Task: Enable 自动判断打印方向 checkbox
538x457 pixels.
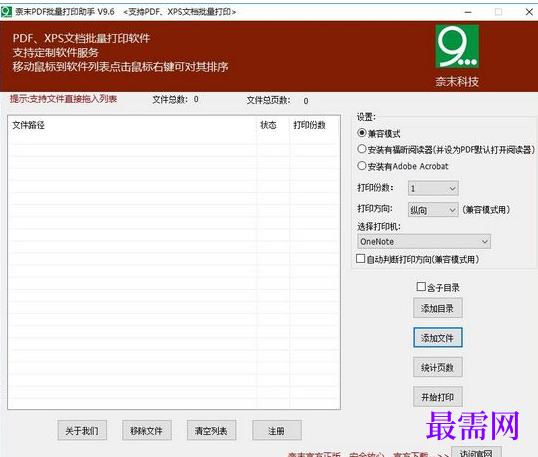Action: pyautogui.click(x=361, y=258)
